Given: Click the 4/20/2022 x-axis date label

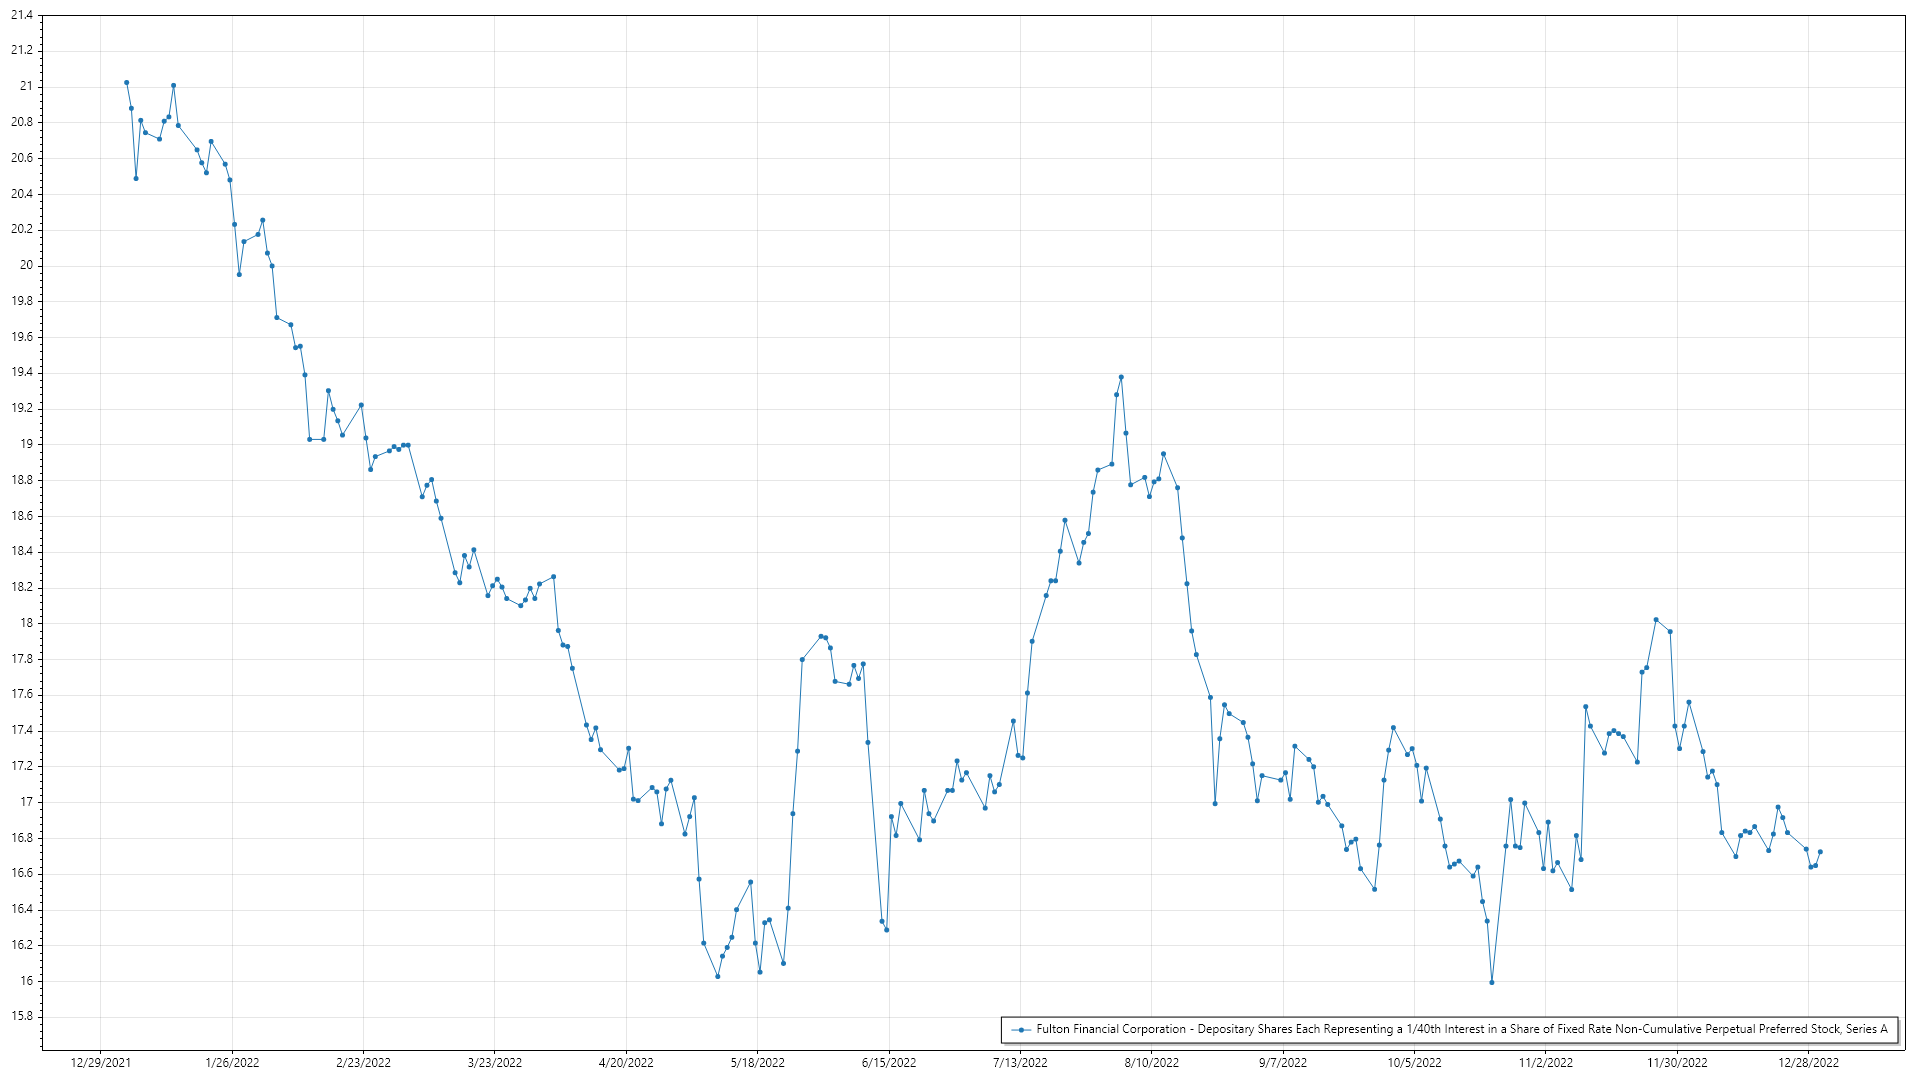Looking at the screenshot, I should (626, 1062).
